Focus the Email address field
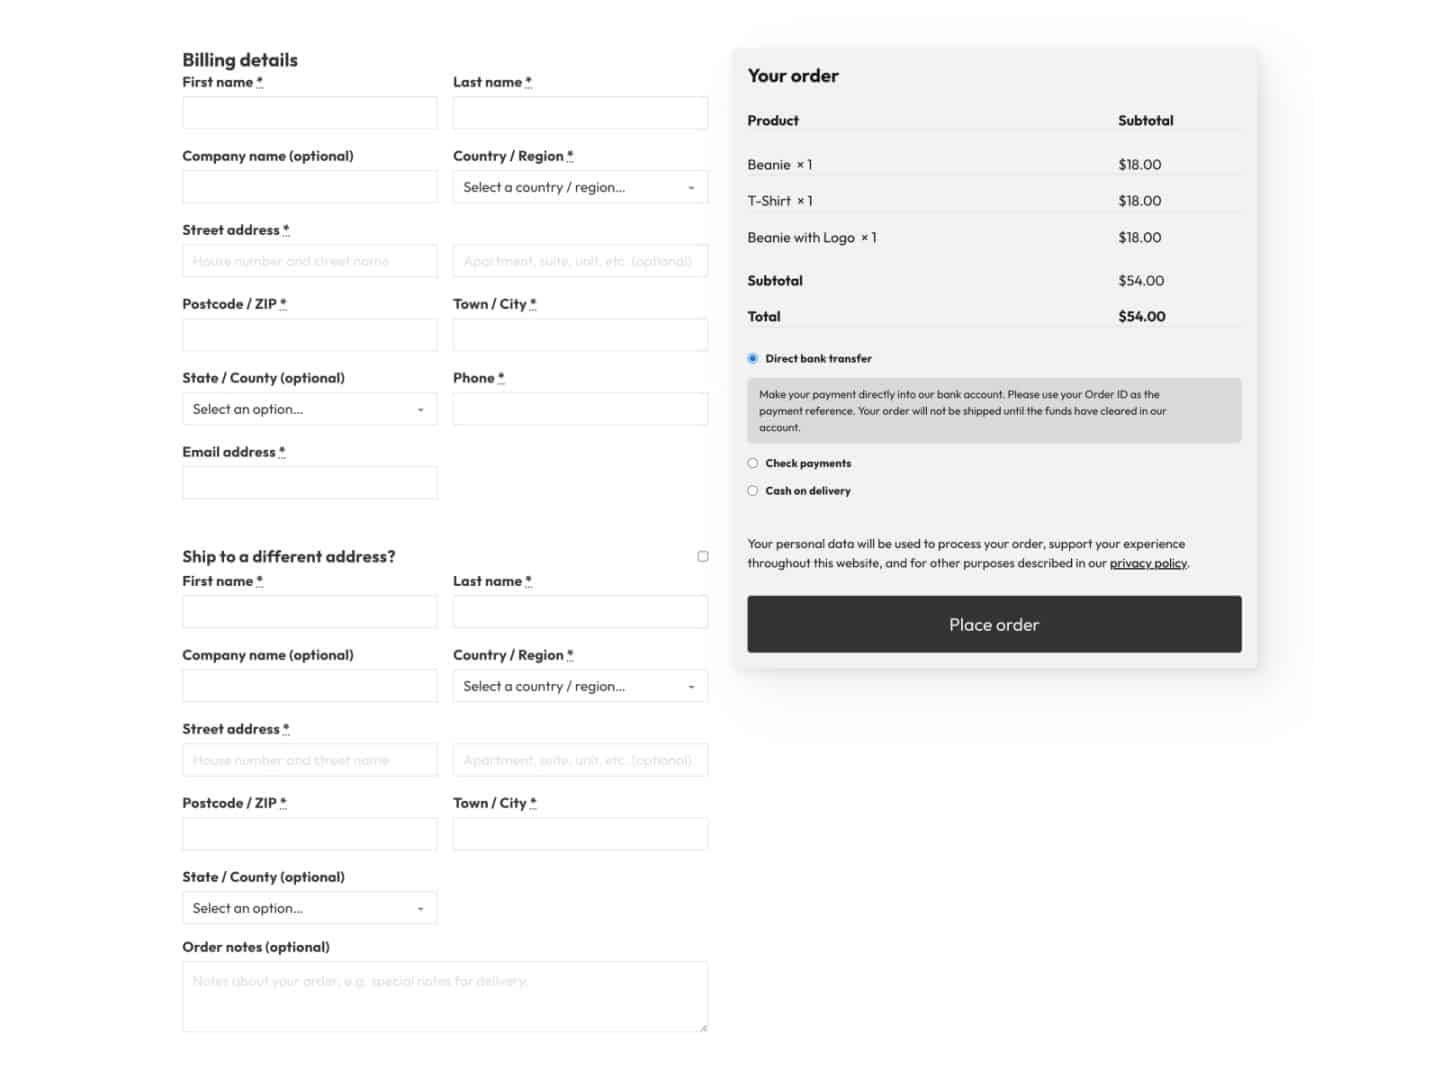The height and width of the screenshot is (1080, 1440). [x=309, y=483]
